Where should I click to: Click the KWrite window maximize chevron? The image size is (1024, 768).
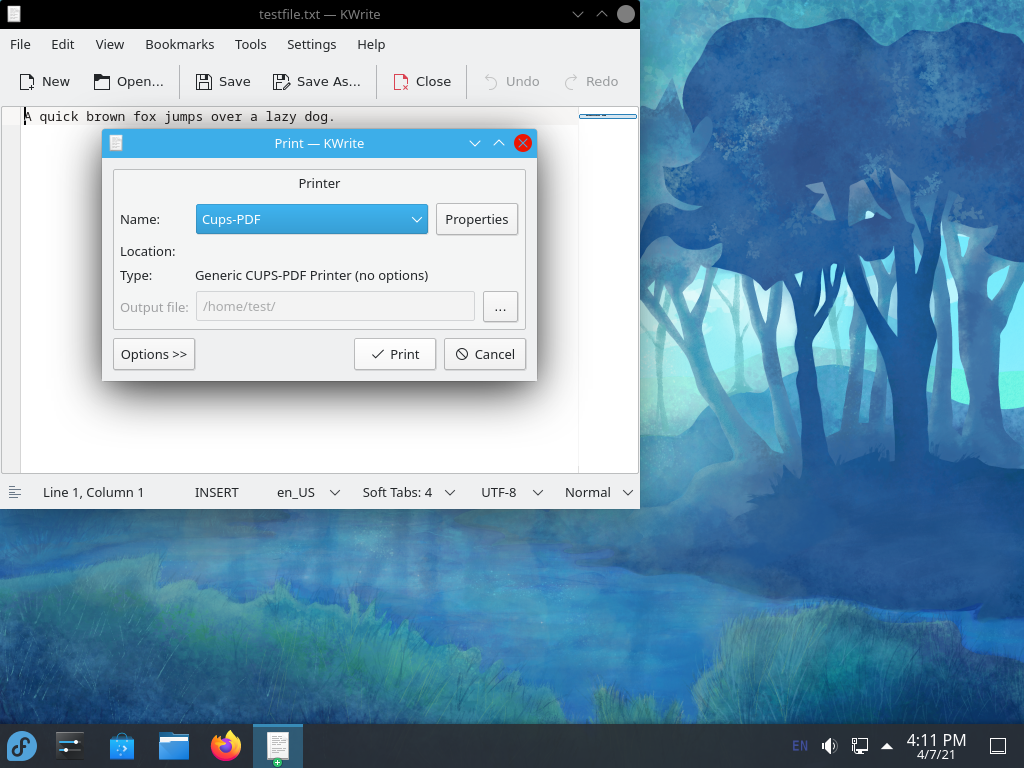602,14
